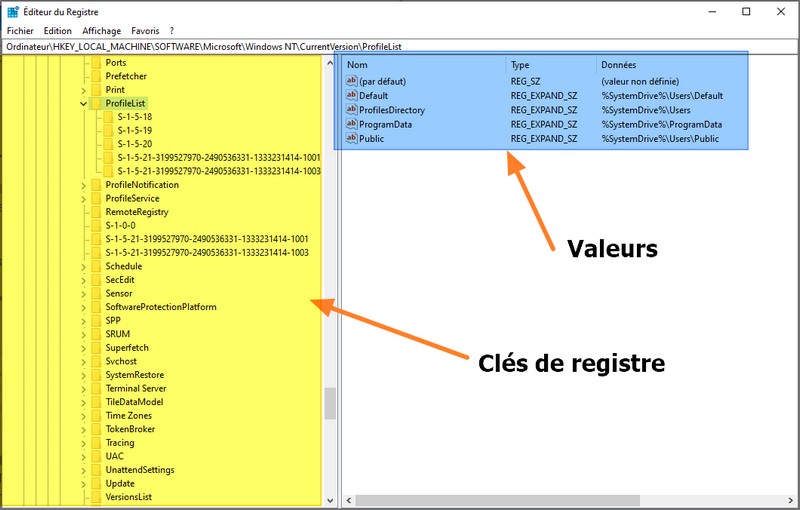This screenshot has height=510, width=800.
Task: Expand the Print key
Action: [x=83, y=90]
